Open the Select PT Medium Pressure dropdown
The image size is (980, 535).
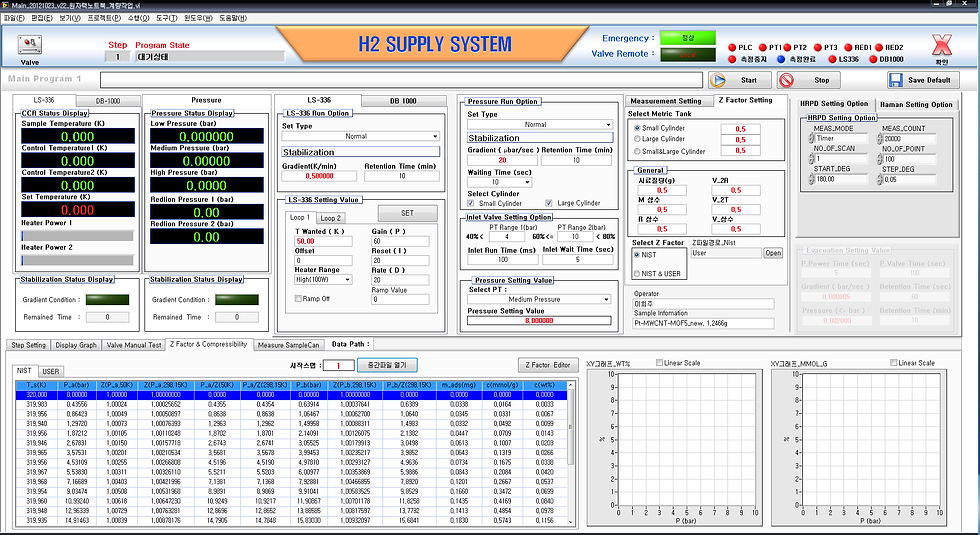pos(539,299)
